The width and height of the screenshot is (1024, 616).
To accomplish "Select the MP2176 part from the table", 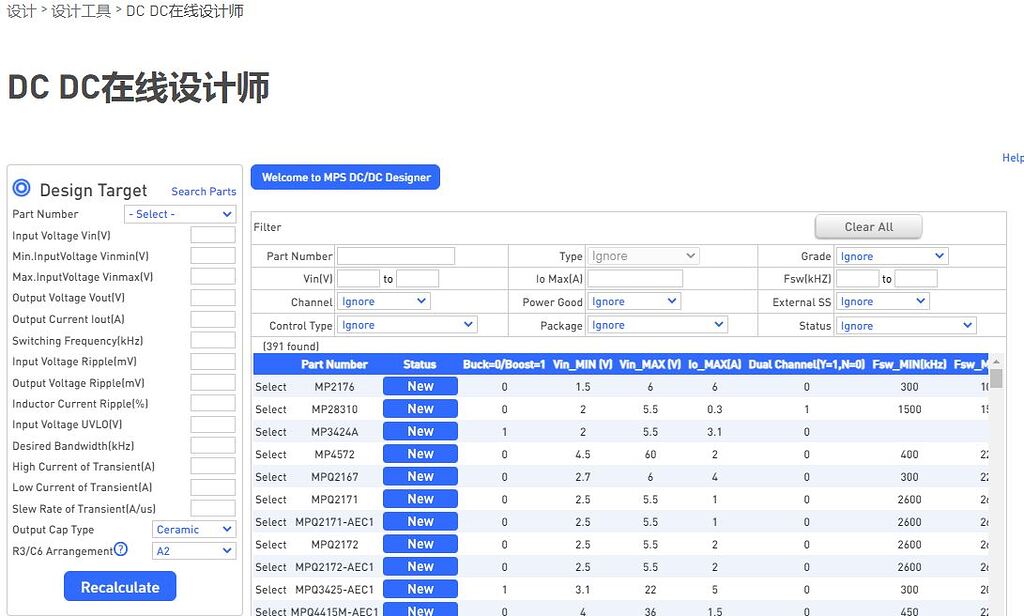I will tap(270, 385).
